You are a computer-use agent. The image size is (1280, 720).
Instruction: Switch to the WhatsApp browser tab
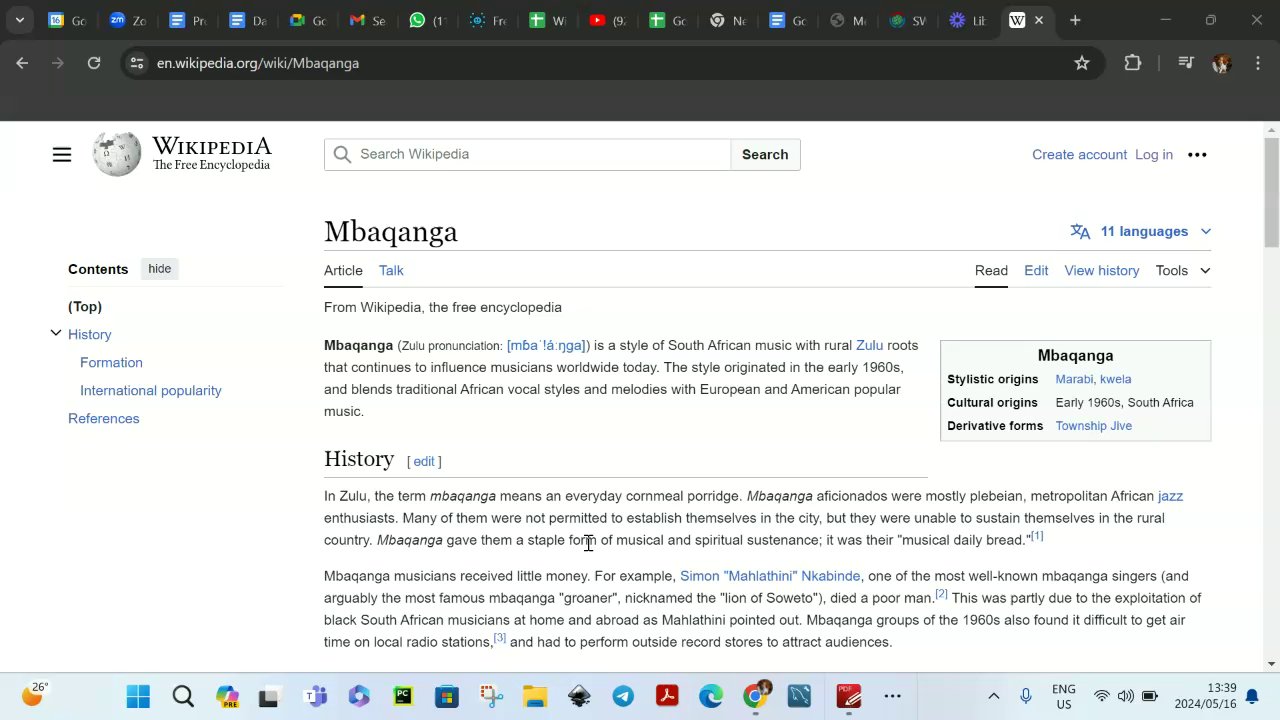tap(428, 20)
